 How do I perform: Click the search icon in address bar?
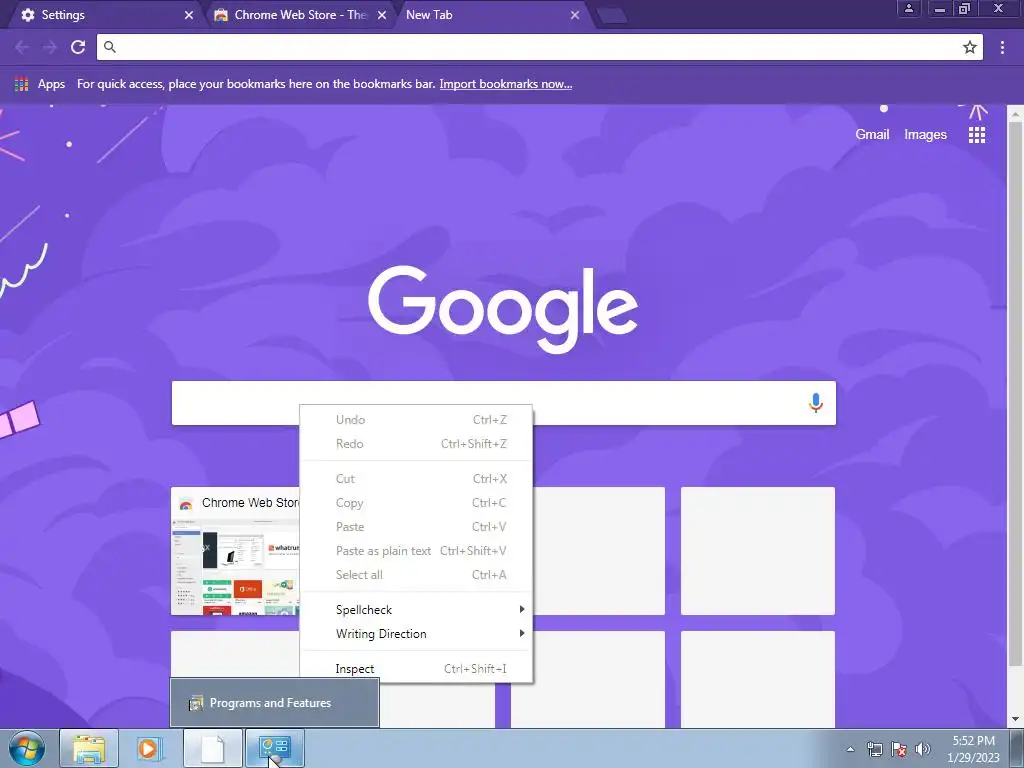pyautogui.click(x=110, y=47)
